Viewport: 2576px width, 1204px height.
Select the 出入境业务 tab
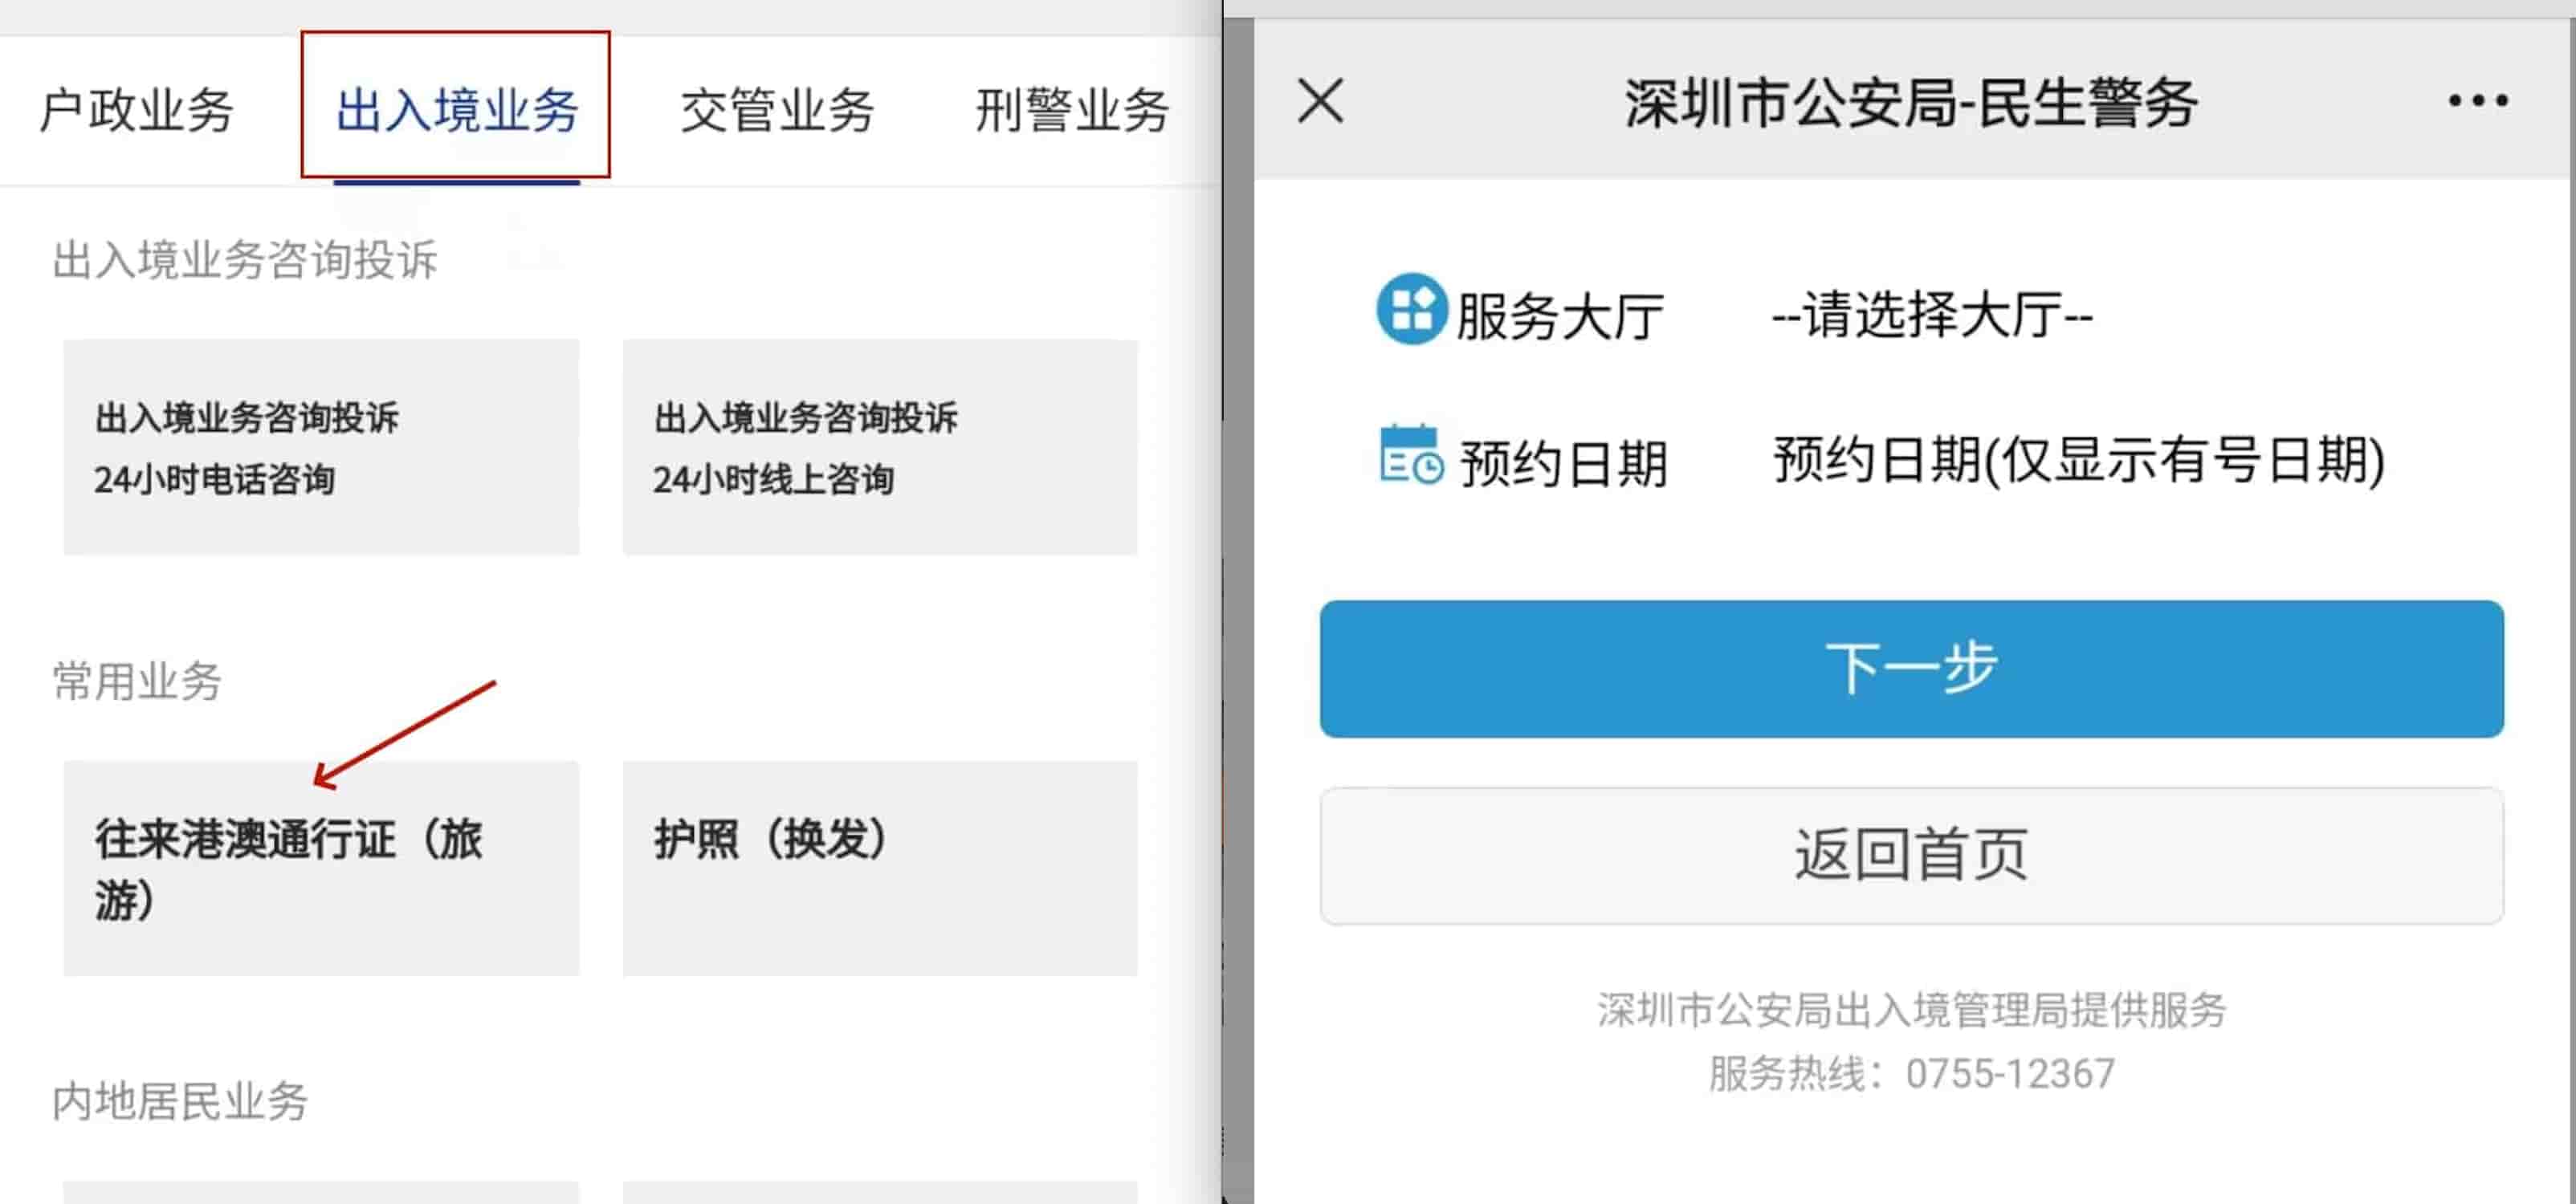coord(457,109)
